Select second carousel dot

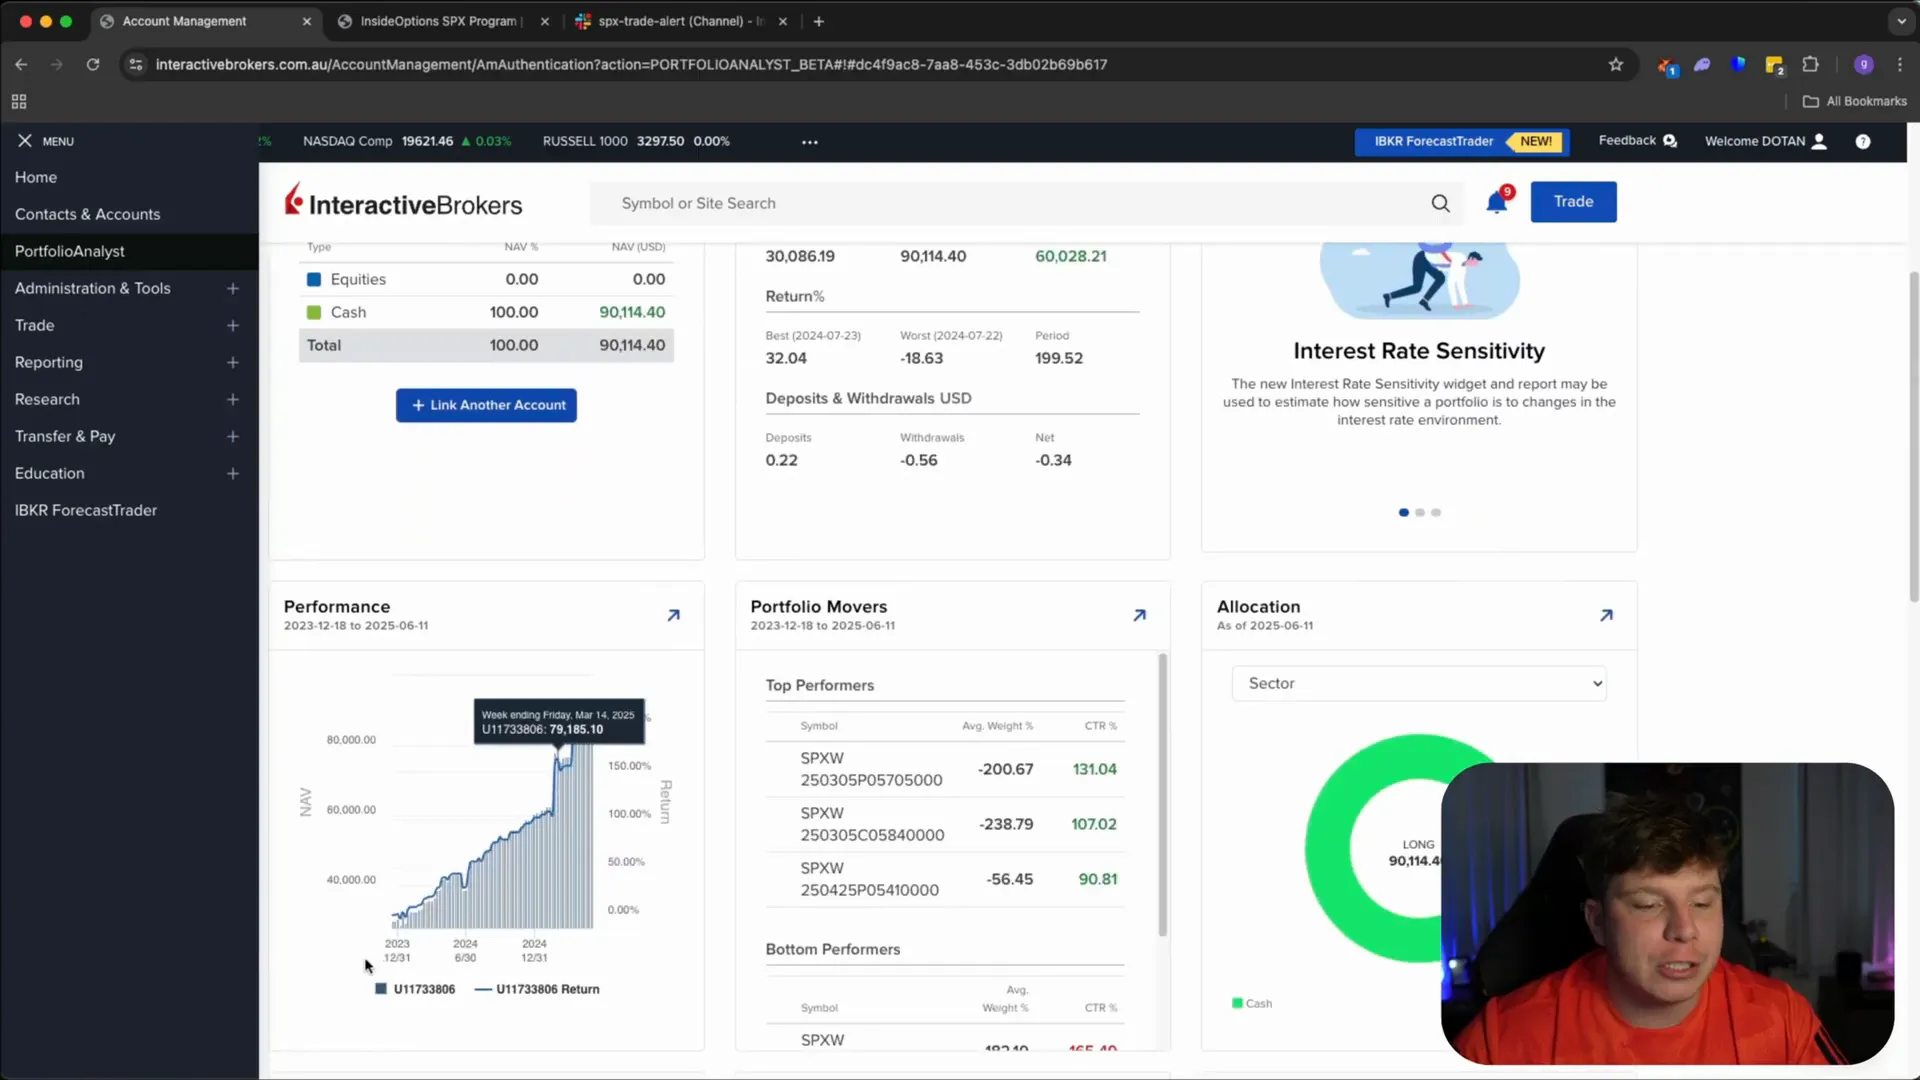[x=1420, y=512]
